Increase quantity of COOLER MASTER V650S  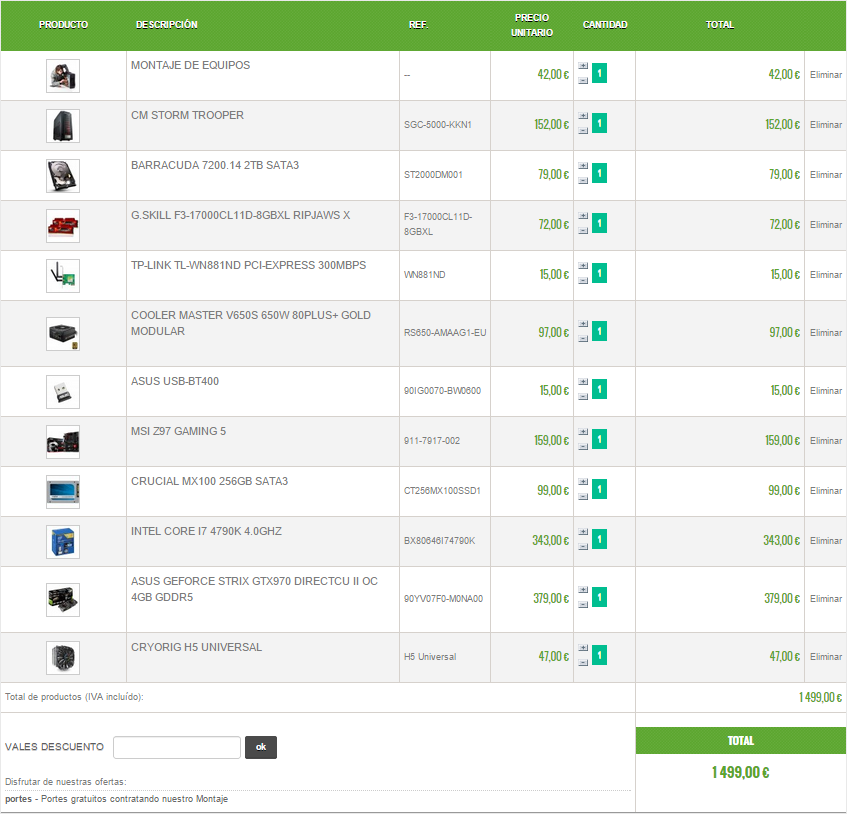point(583,324)
